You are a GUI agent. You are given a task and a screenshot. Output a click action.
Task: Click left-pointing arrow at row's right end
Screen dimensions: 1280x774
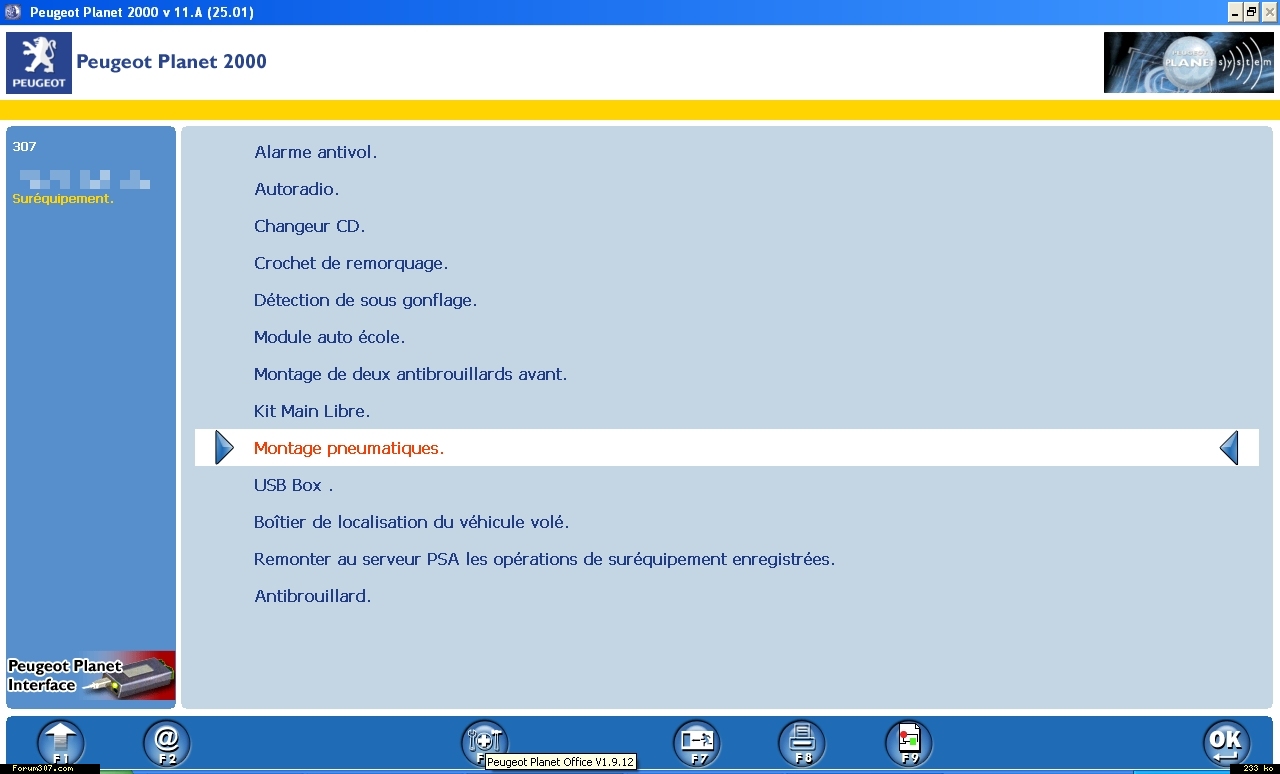(1229, 448)
